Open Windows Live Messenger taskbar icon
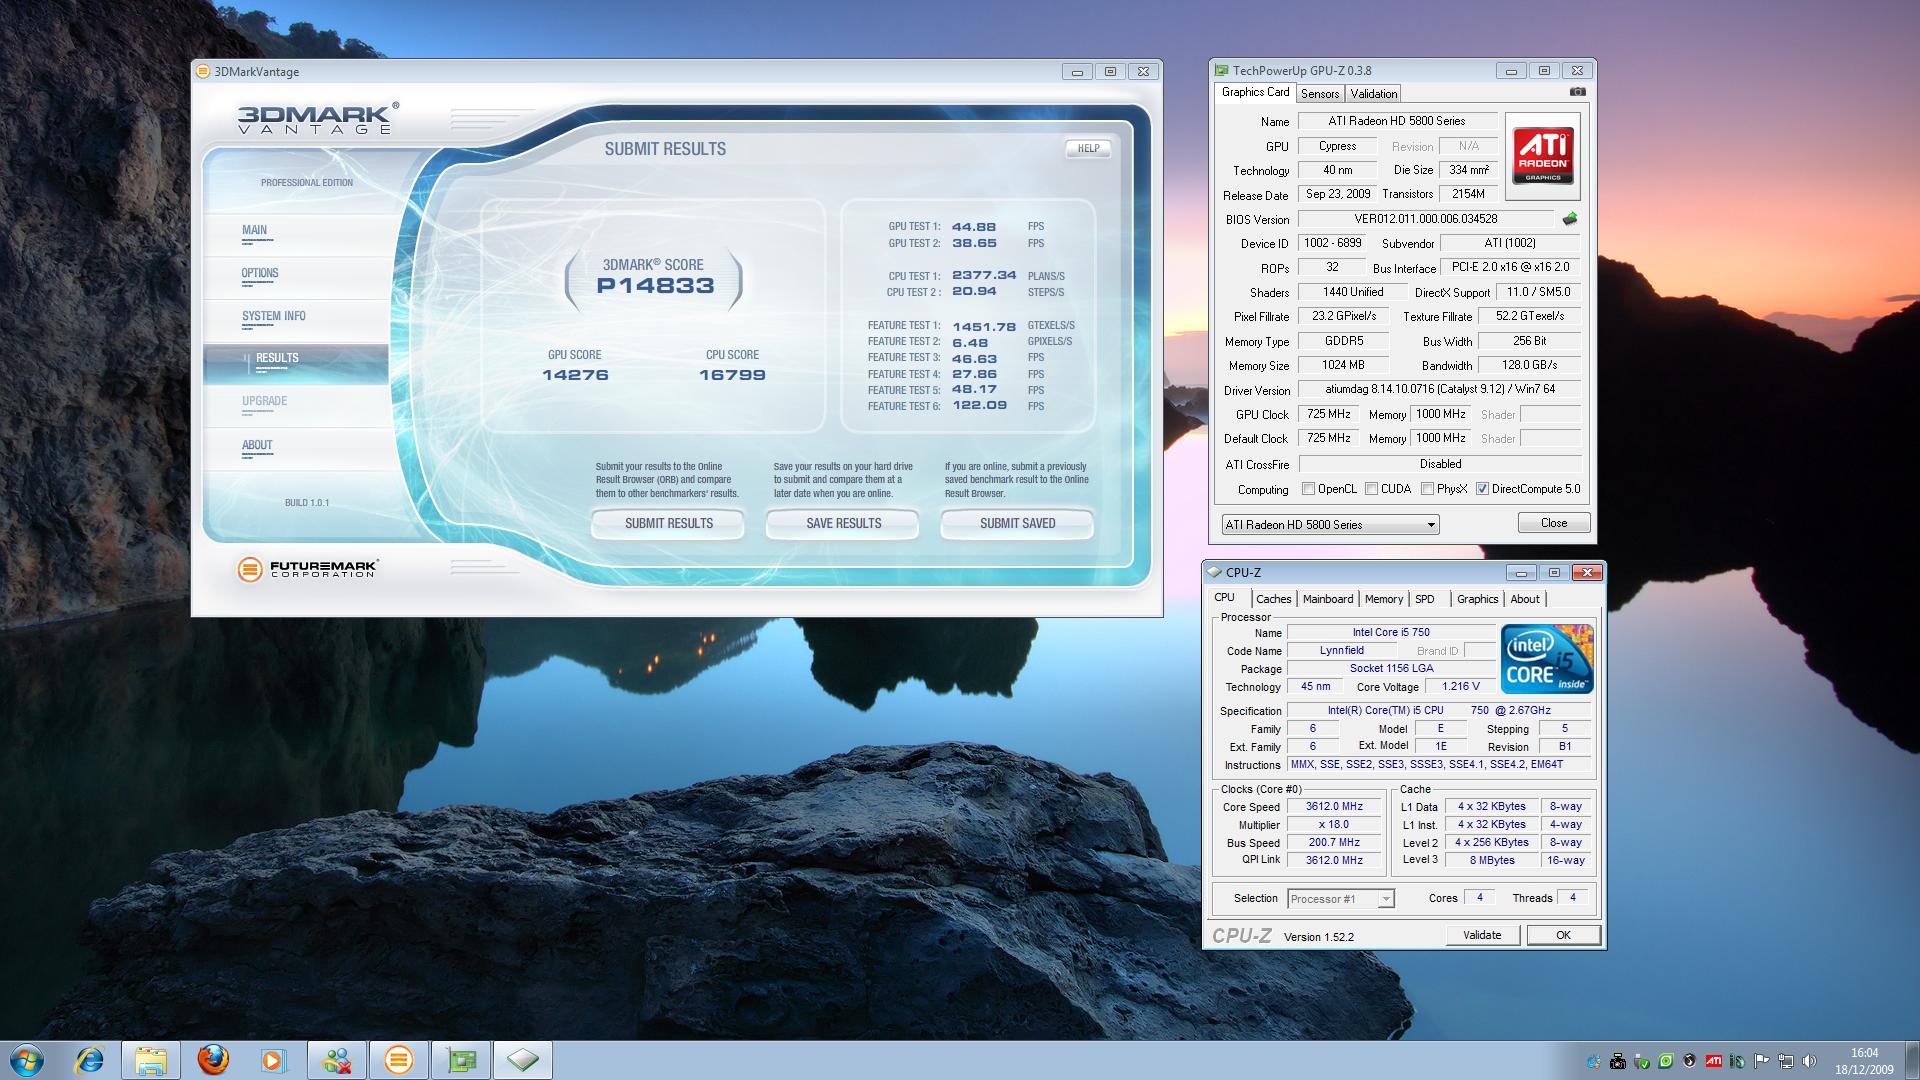The width and height of the screenshot is (1920, 1080). [337, 1060]
